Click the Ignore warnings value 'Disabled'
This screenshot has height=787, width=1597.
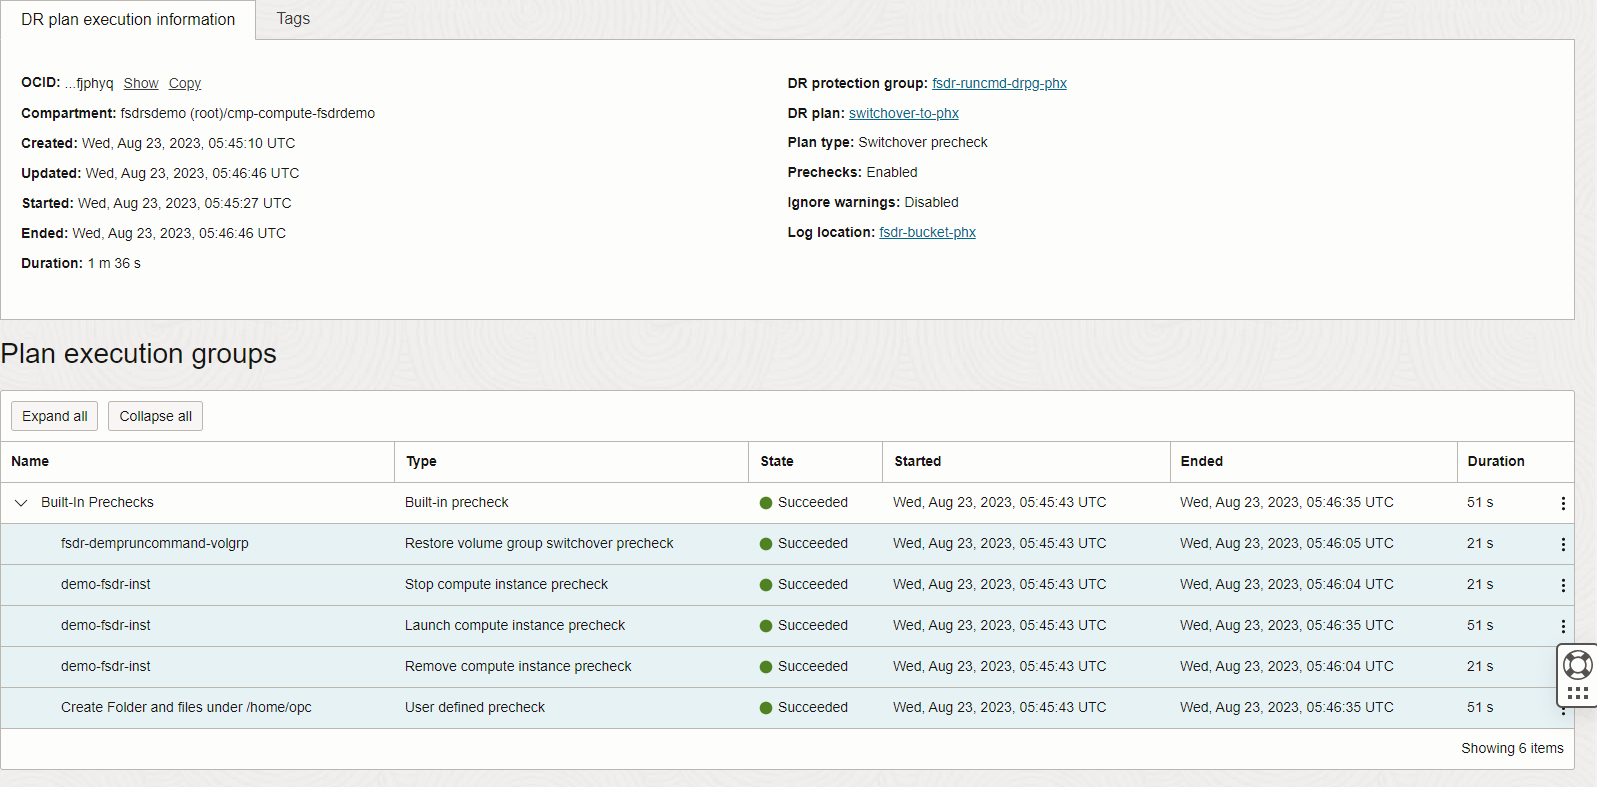[931, 202]
